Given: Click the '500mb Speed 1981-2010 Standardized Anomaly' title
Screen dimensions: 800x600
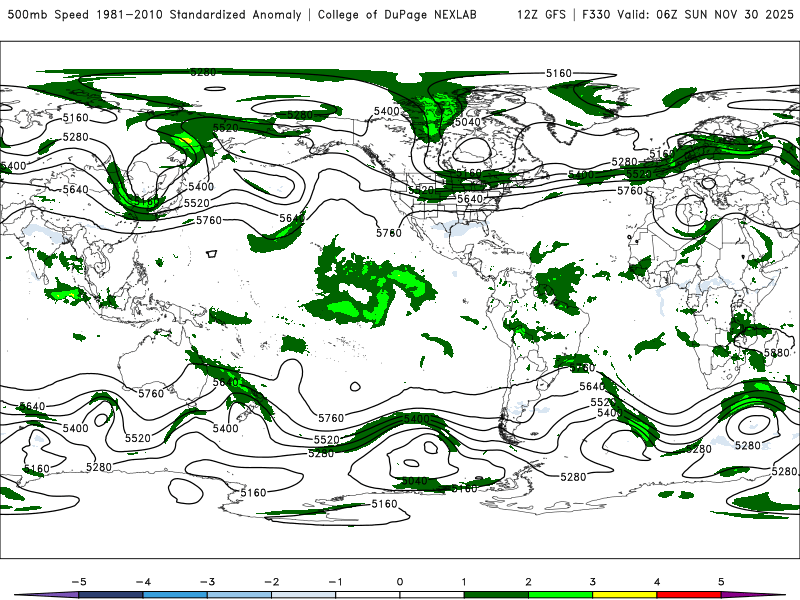Looking at the screenshot, I should point(155,14).
